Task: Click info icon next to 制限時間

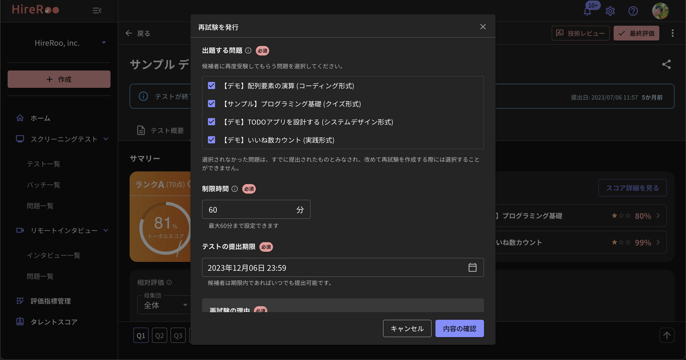Action: (234, 189)
